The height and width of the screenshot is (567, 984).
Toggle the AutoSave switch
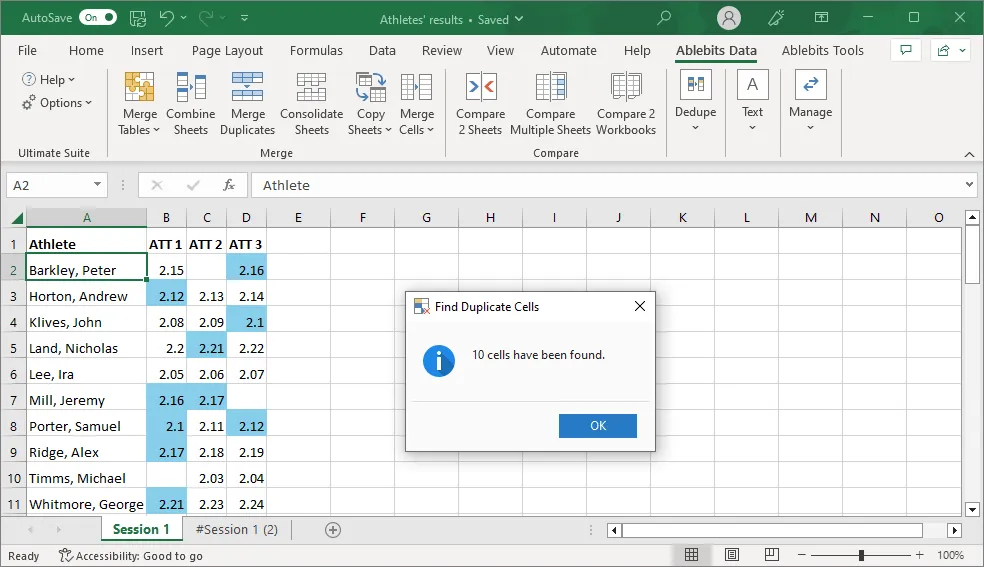[98, 18]
